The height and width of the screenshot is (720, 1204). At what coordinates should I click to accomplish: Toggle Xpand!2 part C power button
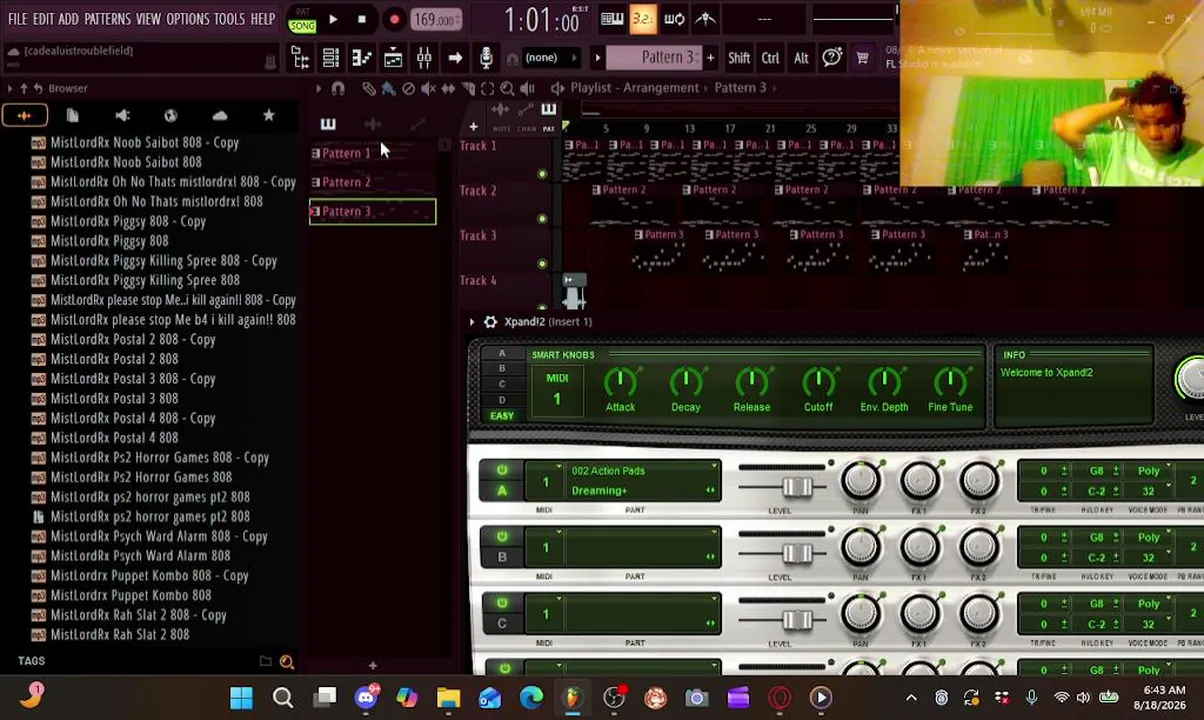point(502,603)
